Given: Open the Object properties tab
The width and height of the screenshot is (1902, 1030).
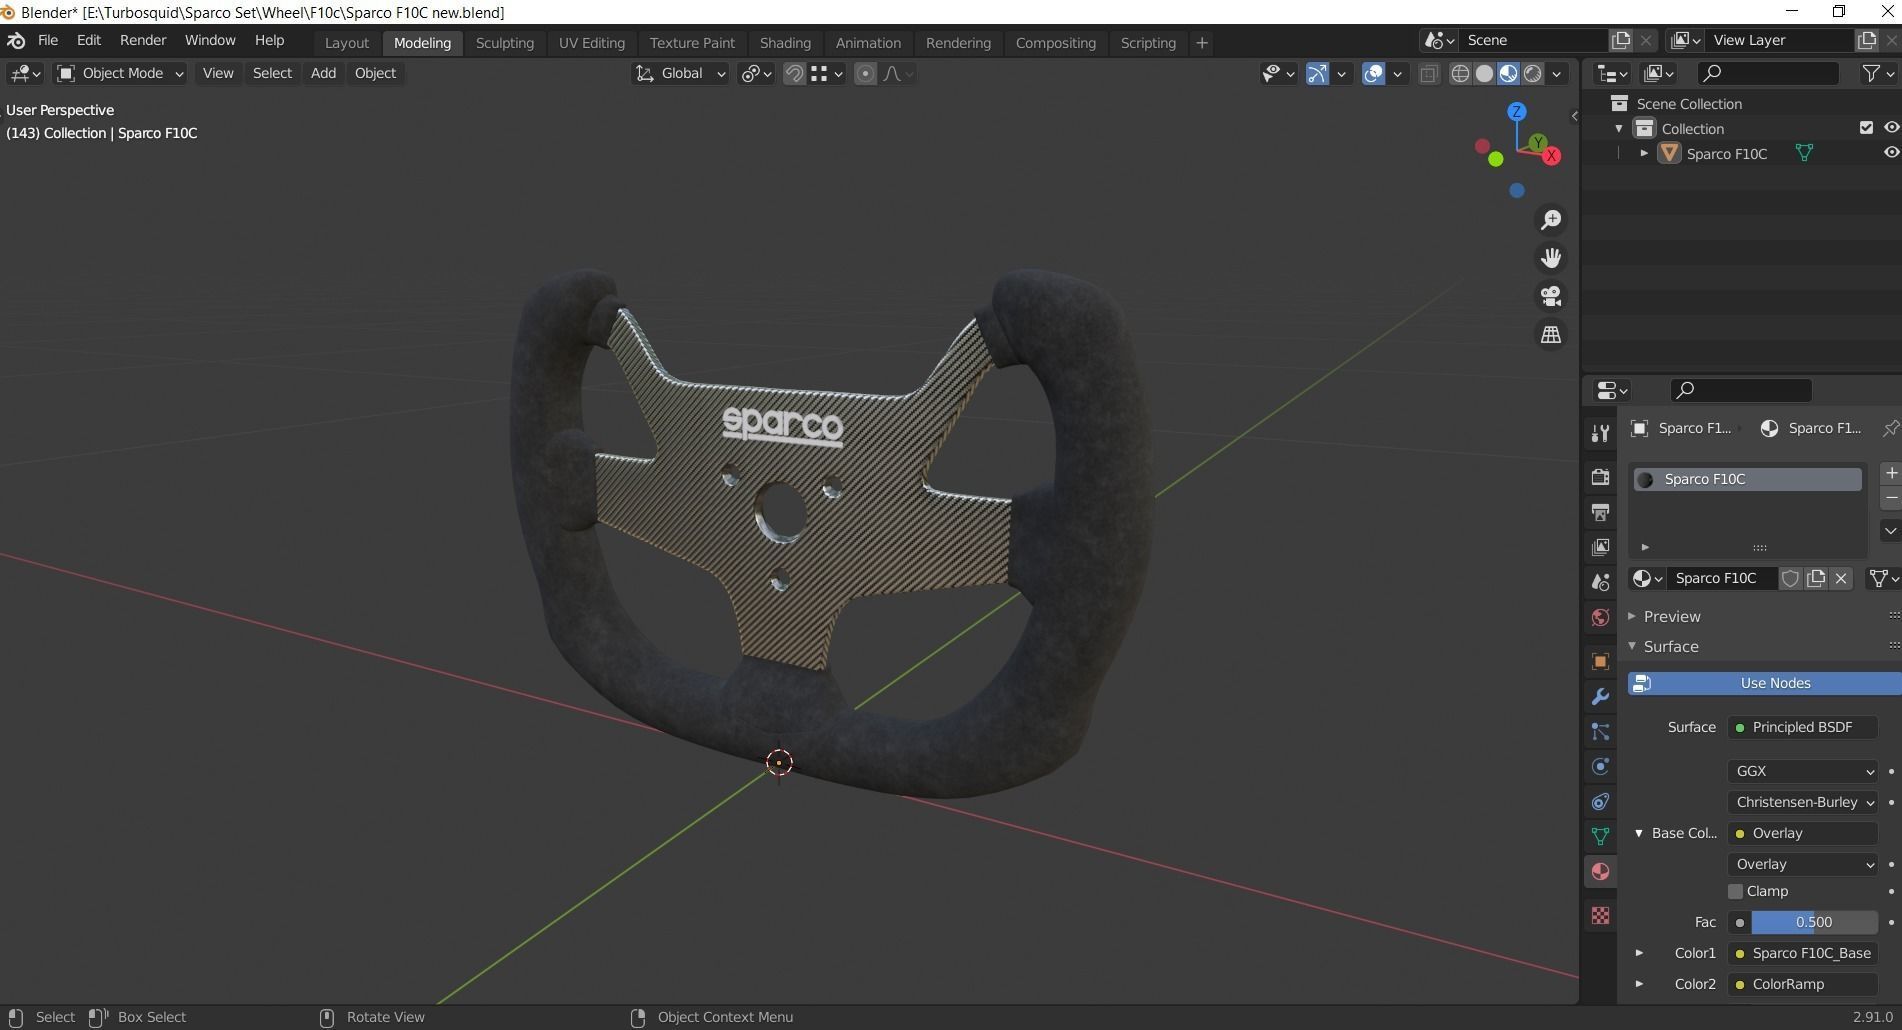Looking at the screenshot, I should coord(1600,661).
